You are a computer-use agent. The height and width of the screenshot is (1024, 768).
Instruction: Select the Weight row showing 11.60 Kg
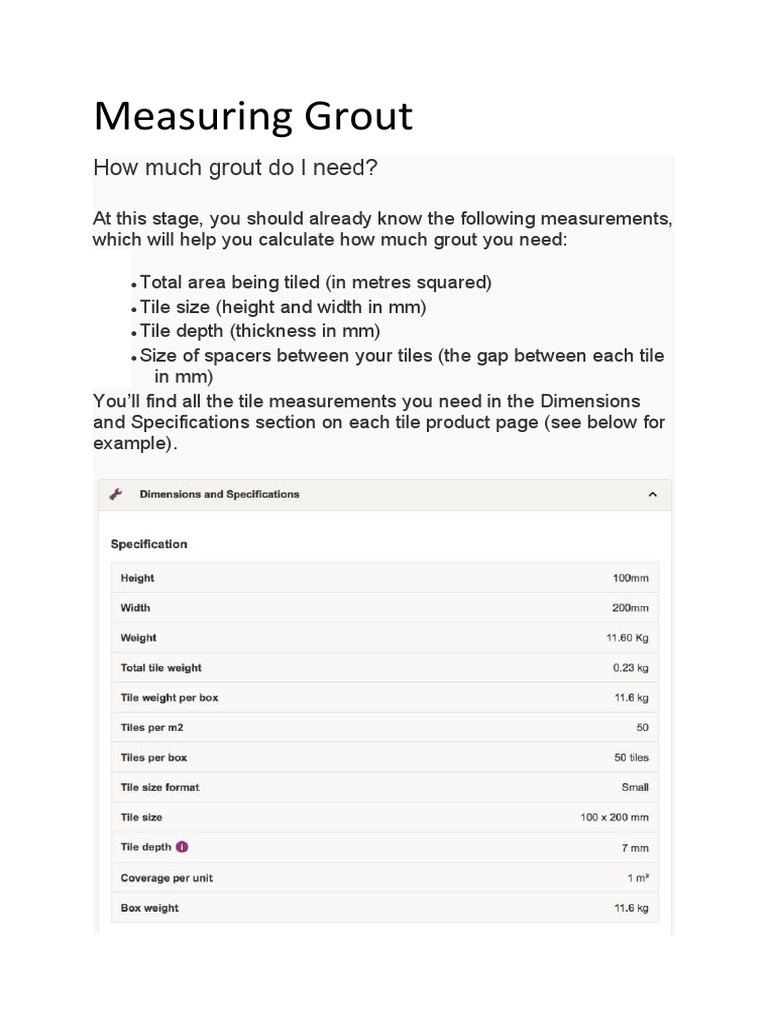139,638
